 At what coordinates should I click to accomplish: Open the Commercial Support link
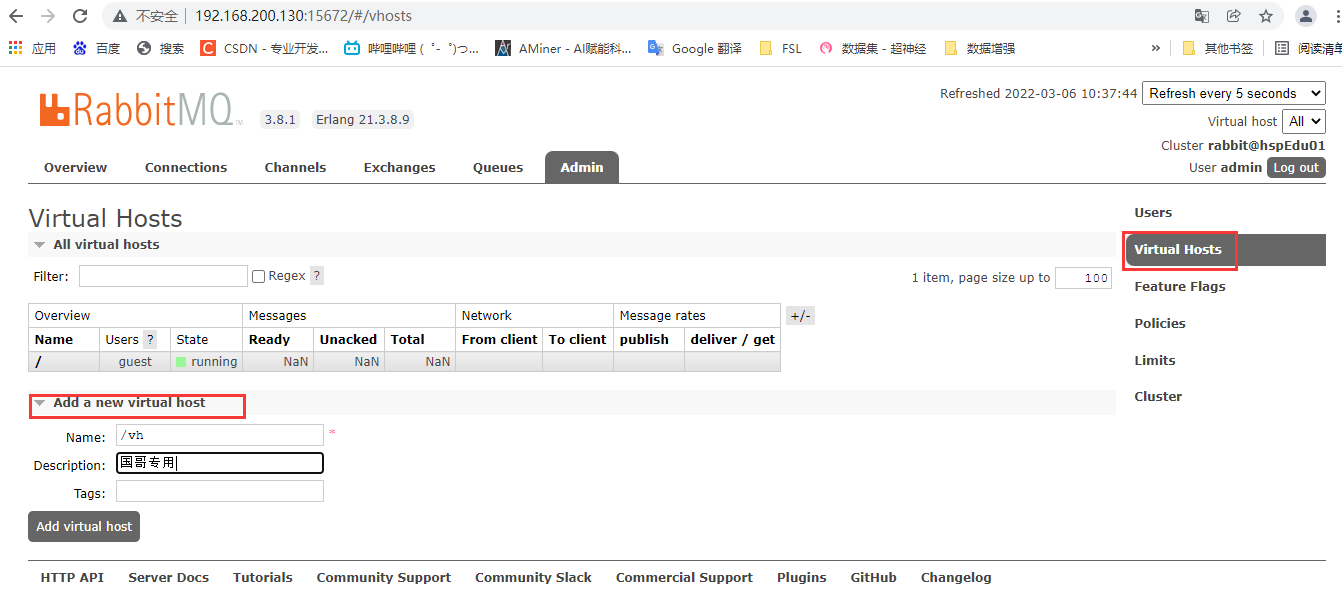point(684,577)
